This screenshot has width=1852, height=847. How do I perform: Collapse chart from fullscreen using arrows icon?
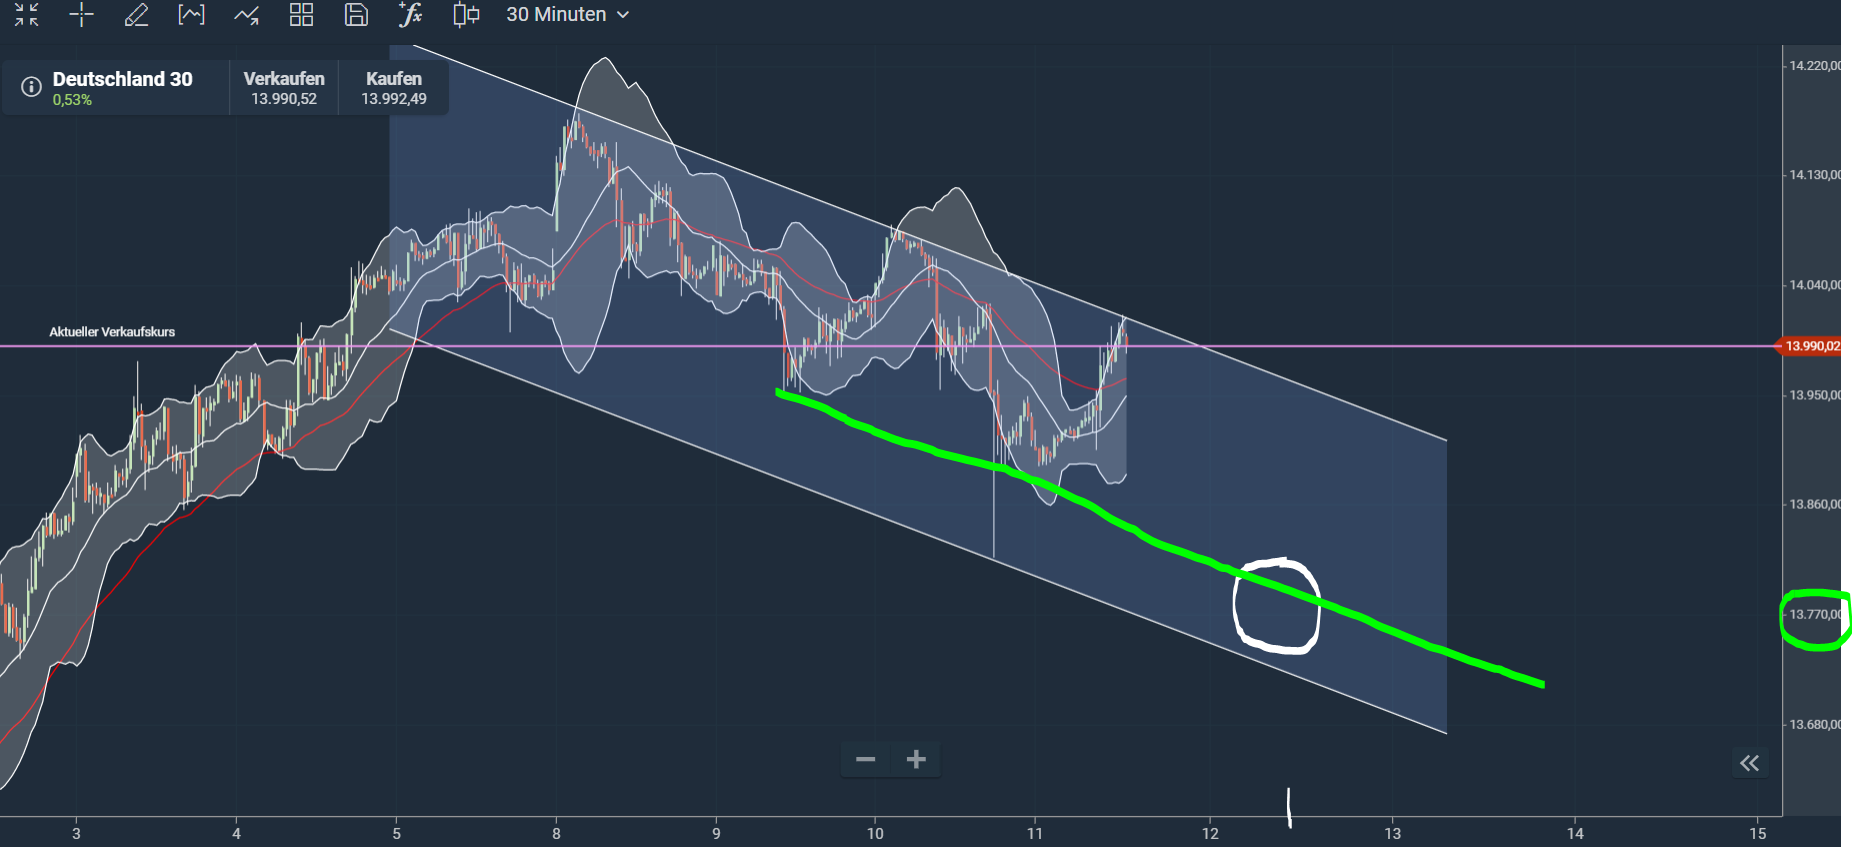27,14
